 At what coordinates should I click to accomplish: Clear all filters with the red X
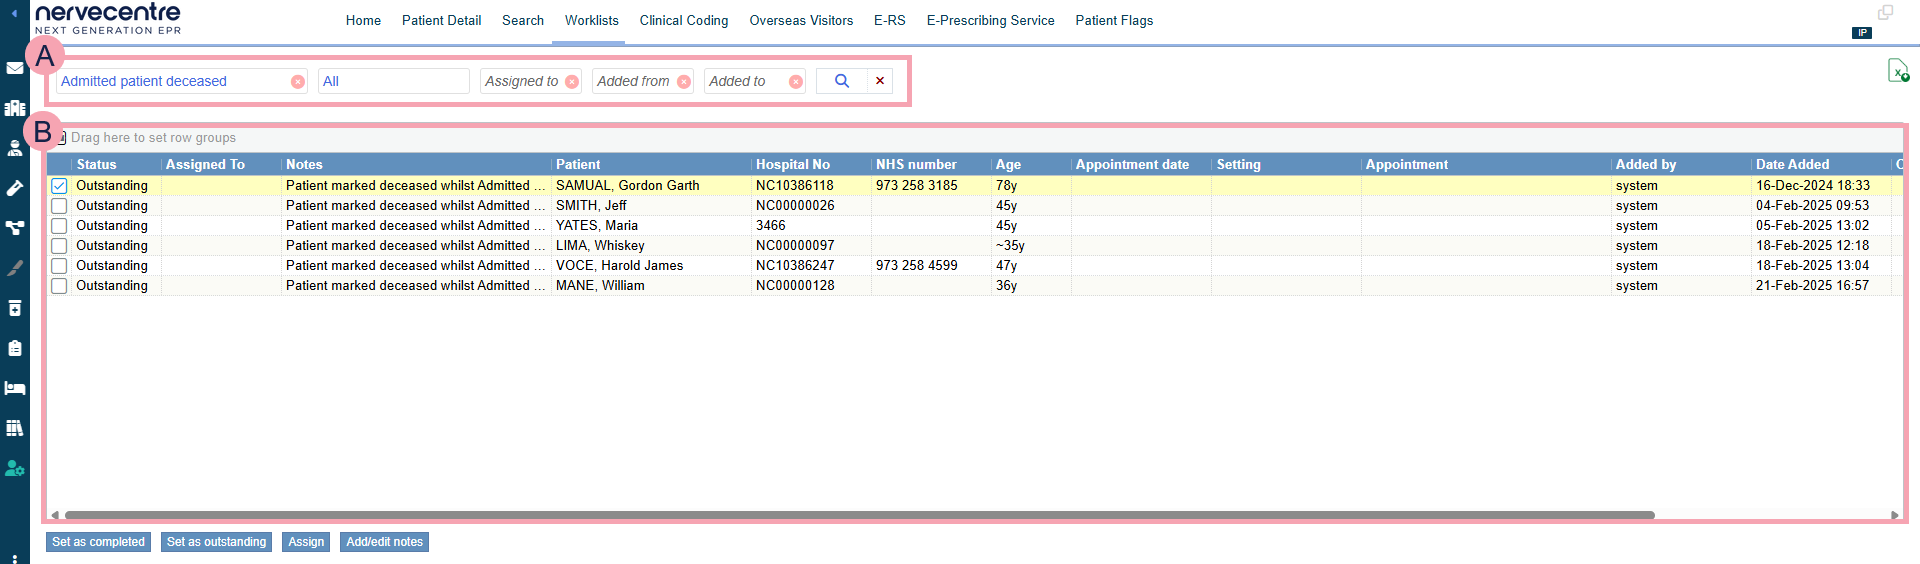[880, 81]
